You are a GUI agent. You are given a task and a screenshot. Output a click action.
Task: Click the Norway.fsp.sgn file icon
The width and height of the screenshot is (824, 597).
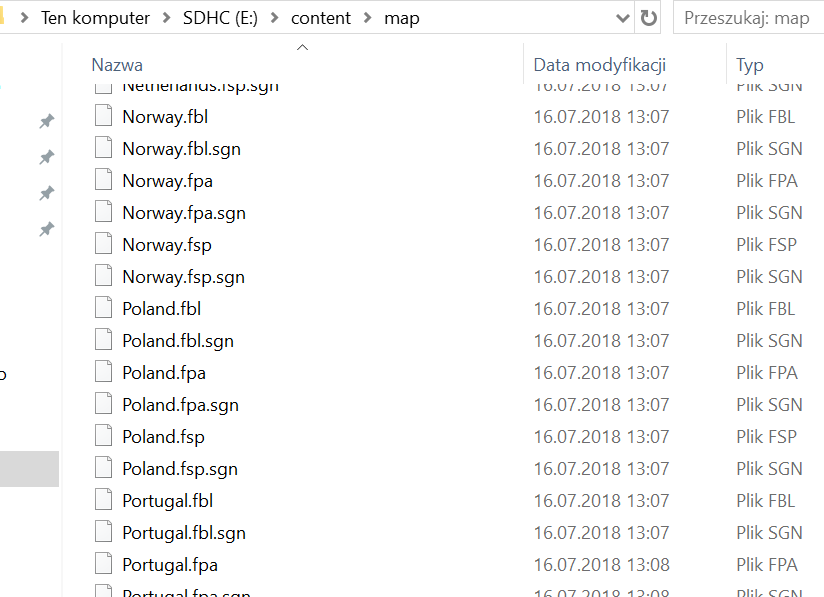[x=103, y=277]
